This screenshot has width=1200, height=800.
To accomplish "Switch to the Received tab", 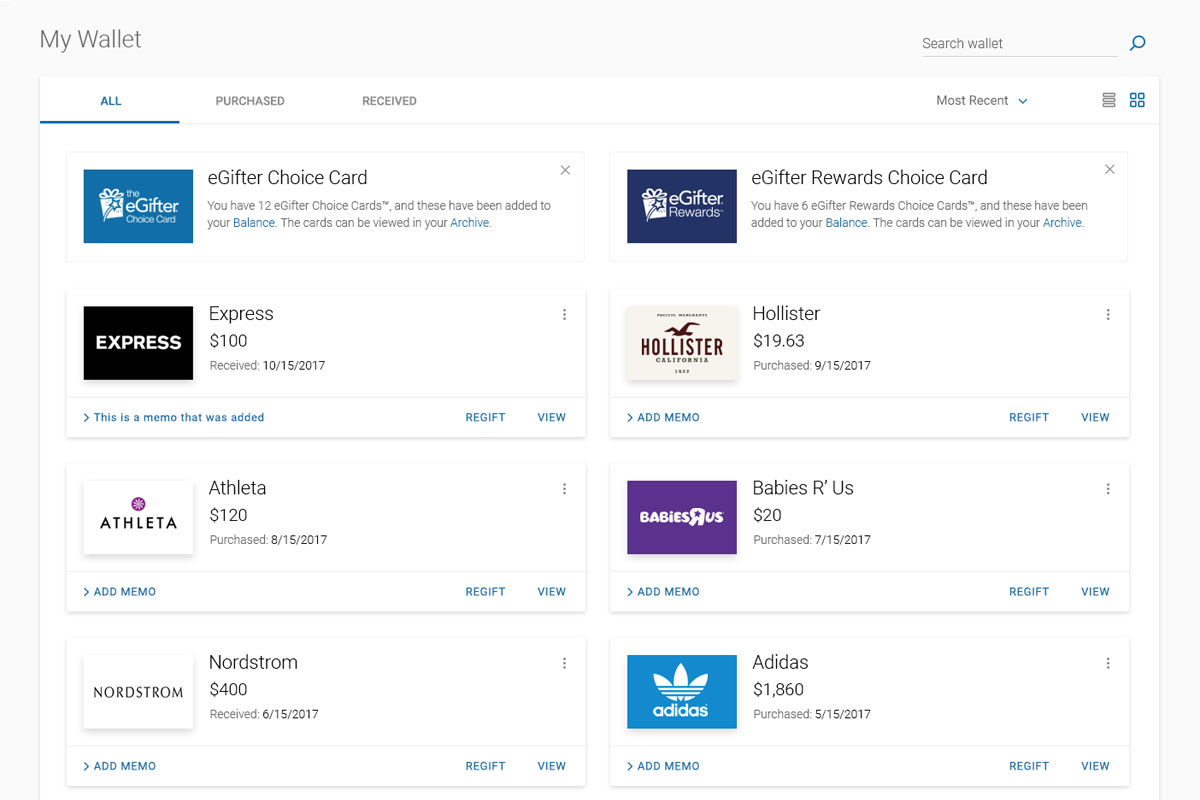I will coord(389,101).
